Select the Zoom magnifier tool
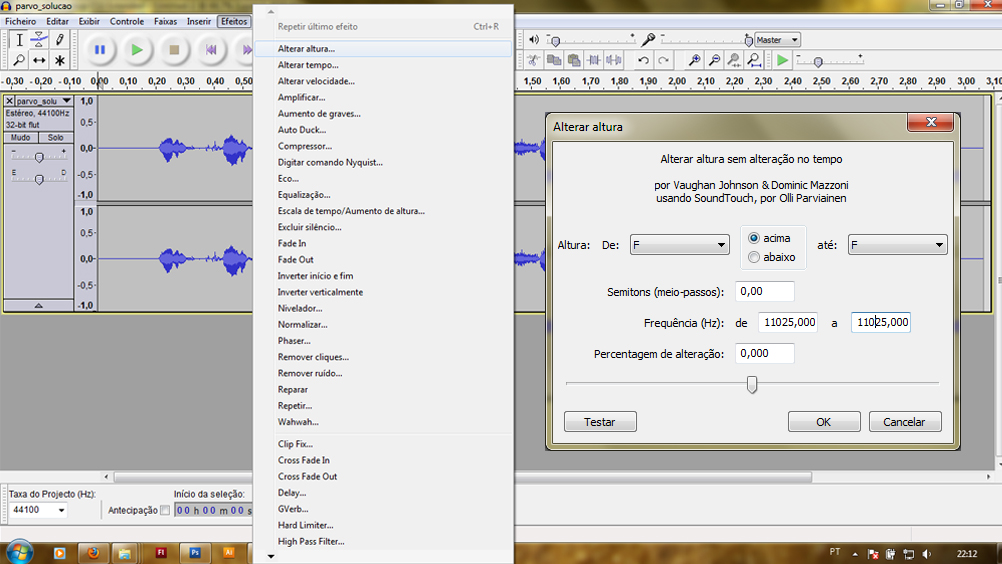The width and height of the screenshot is (1002, 564). tap(19, 60)
